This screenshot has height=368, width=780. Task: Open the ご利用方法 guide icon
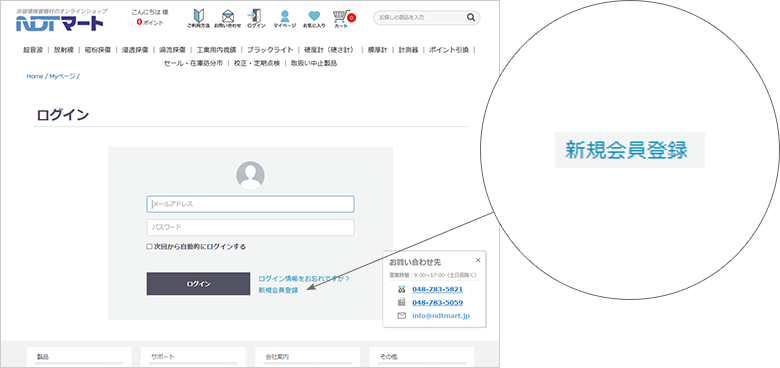(x=198, y=18)
